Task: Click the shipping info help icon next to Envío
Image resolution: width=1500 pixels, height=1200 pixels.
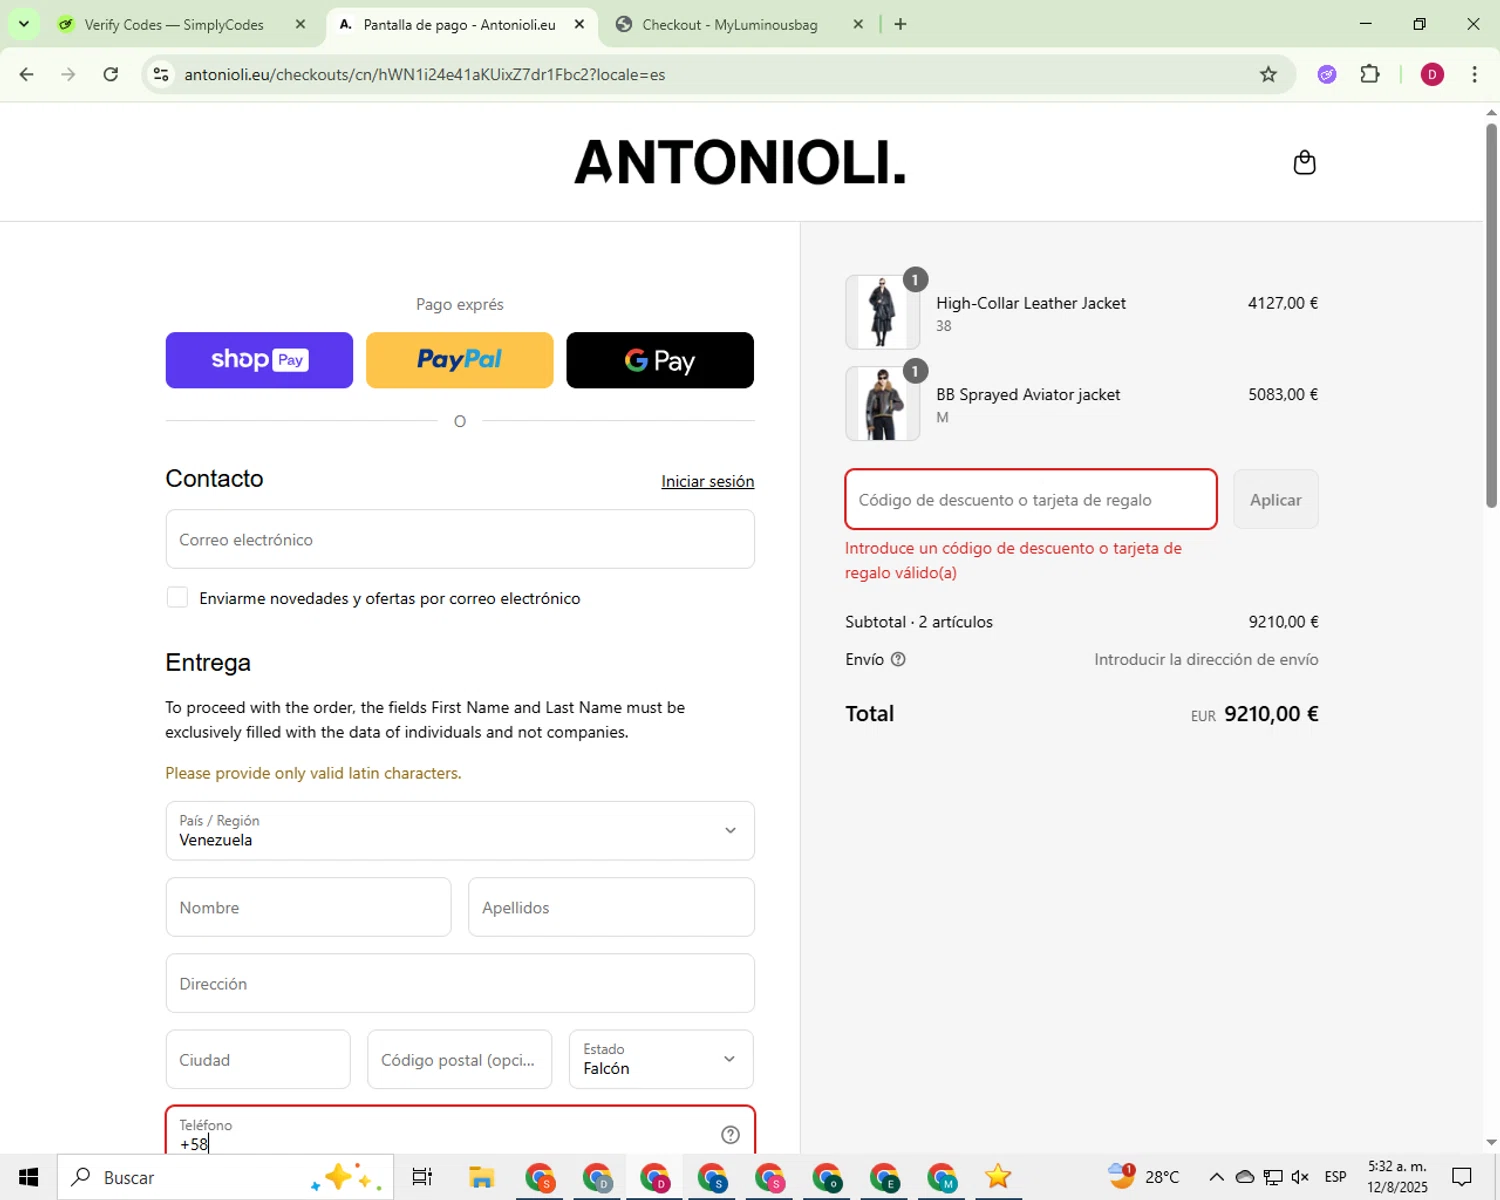Action: [898, 659]
